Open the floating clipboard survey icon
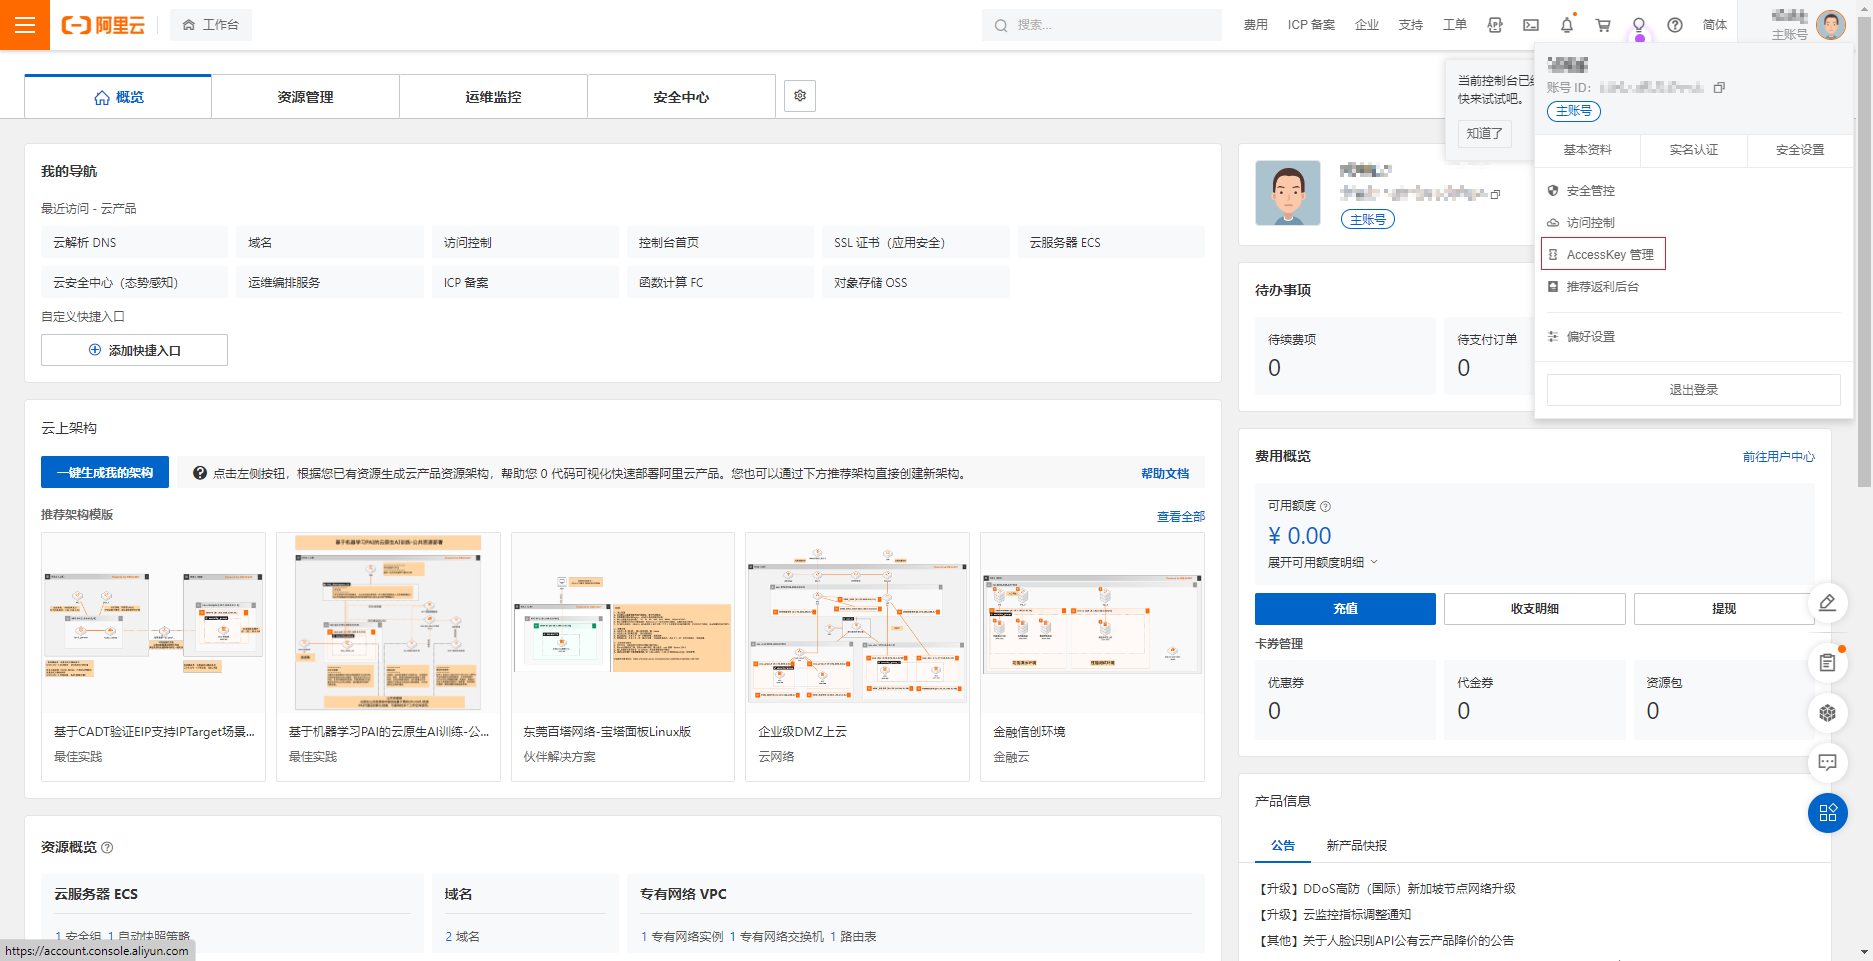This screenshot has height=961, width=1873. tap(1827, 662)
